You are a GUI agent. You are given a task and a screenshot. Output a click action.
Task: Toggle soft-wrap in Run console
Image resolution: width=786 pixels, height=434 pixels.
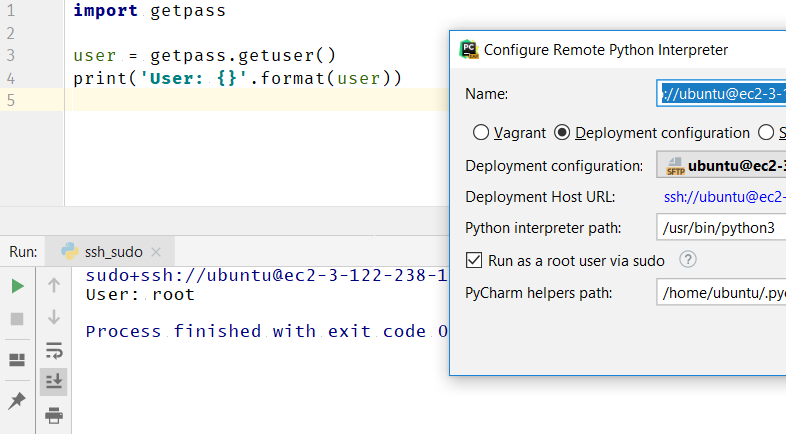54,350
